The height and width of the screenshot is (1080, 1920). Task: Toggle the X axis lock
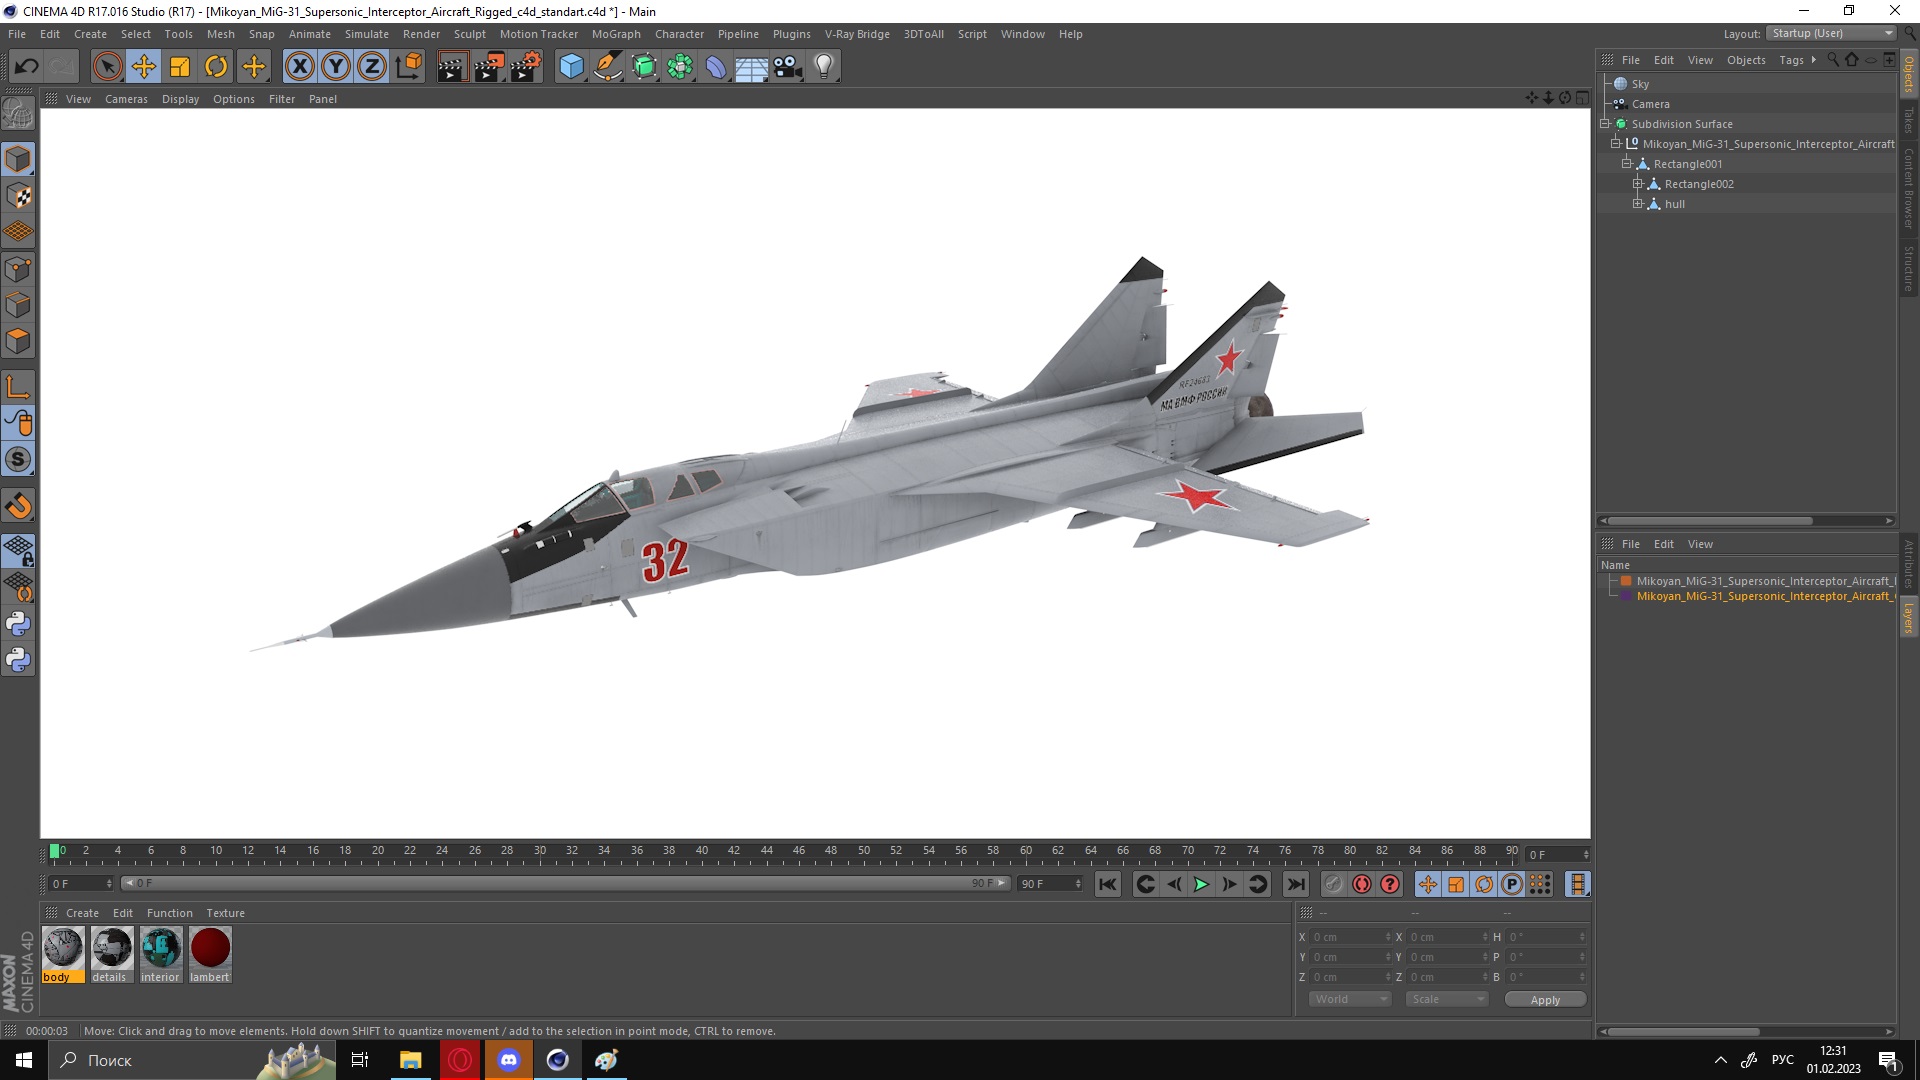[299, 67]
